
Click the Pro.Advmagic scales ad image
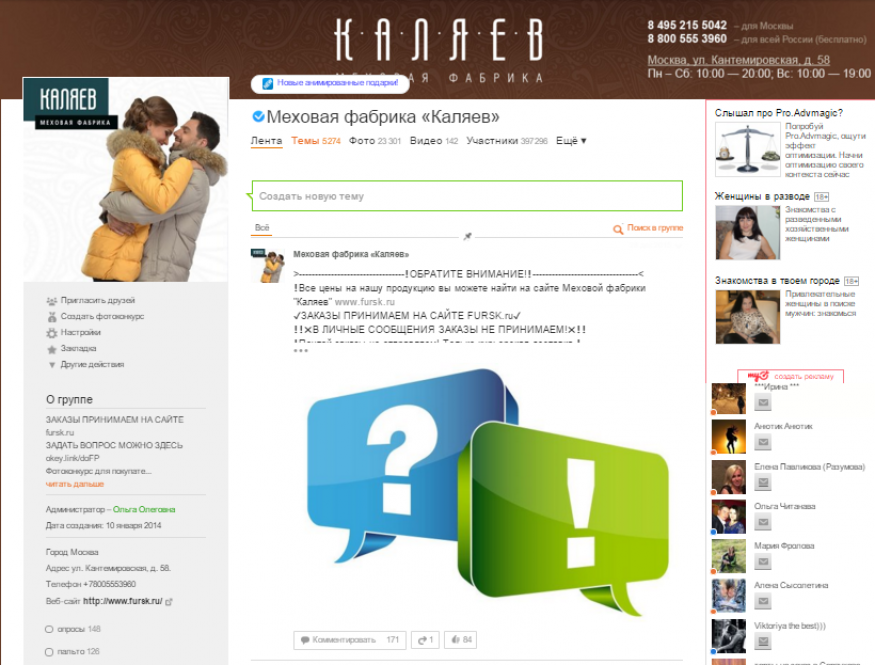747,150
